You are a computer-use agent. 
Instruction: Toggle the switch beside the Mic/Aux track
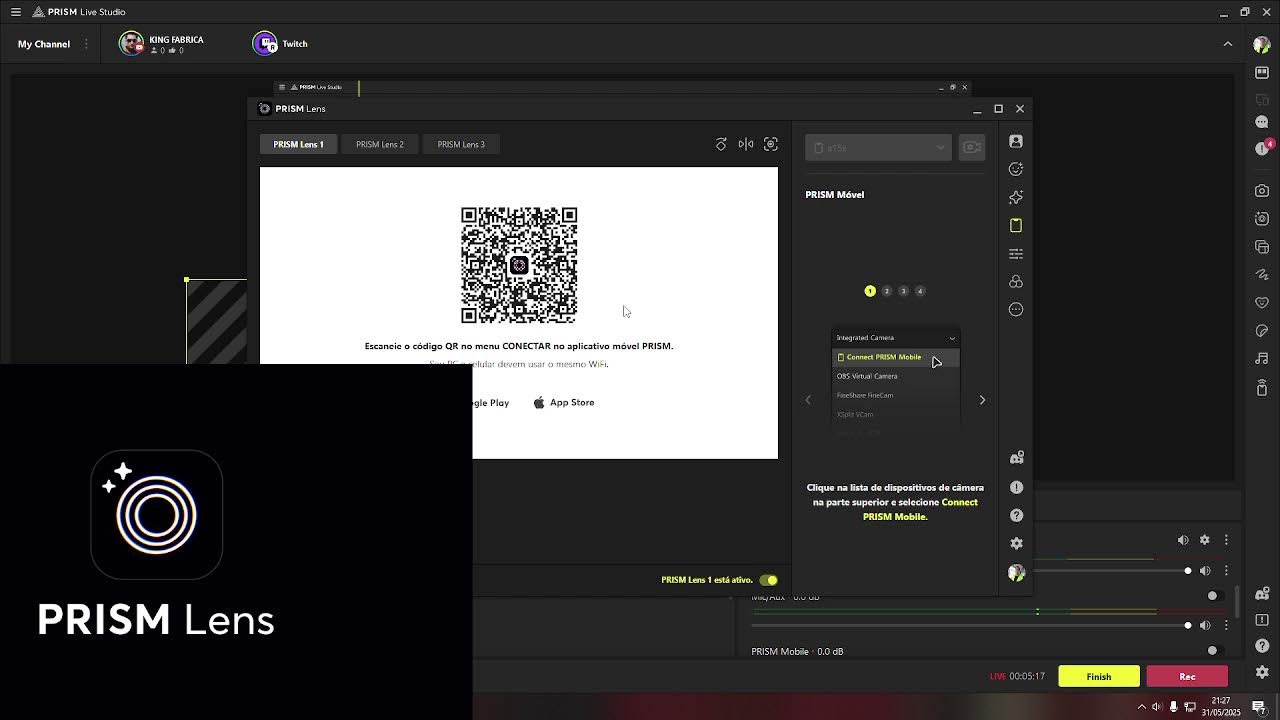click(x=1213, y=596)
